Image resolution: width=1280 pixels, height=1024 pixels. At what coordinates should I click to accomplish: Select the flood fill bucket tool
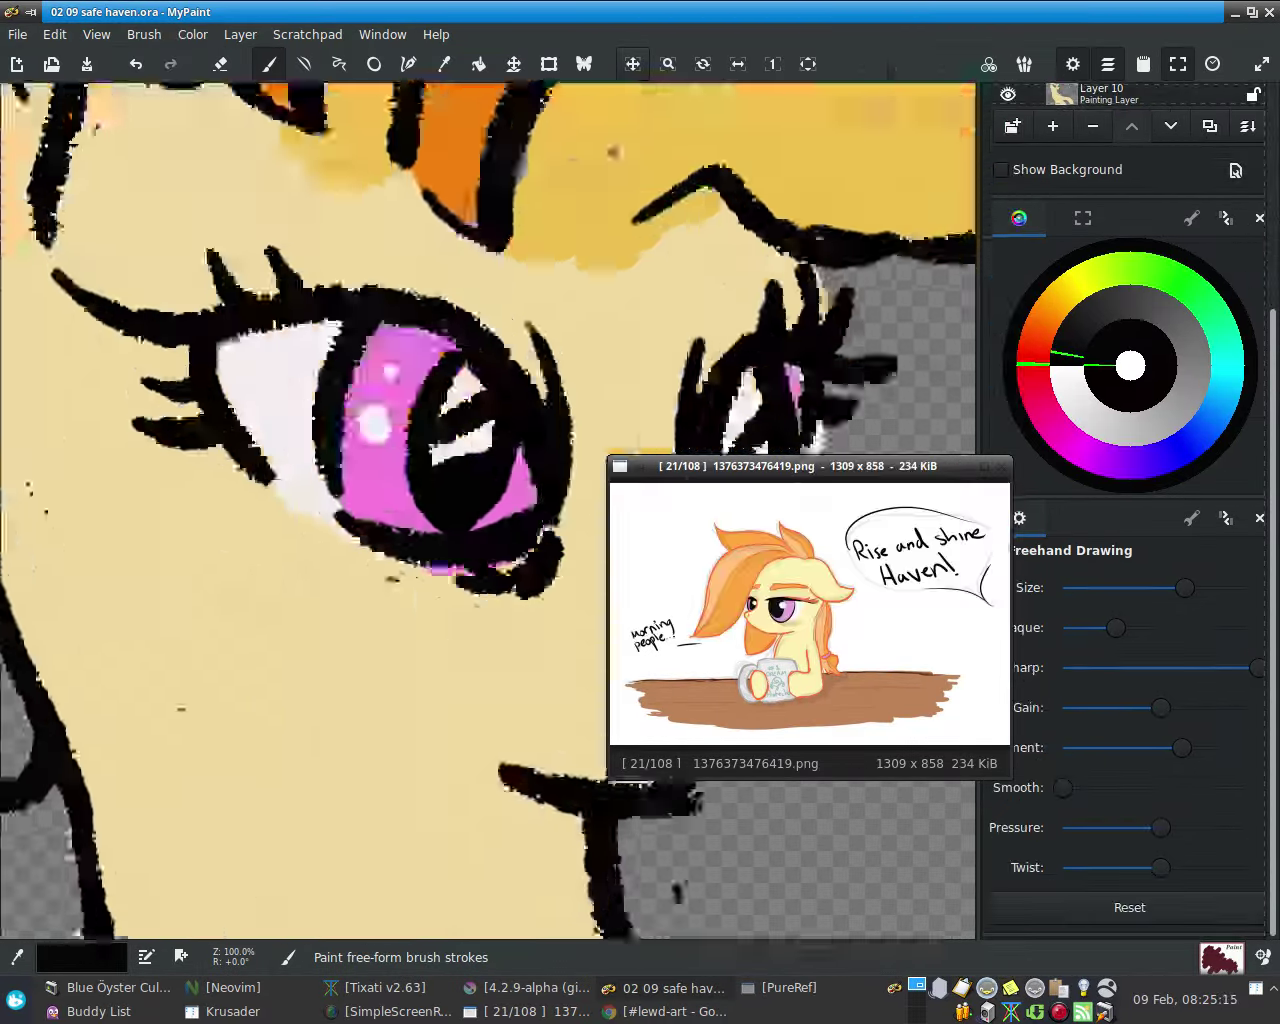click(x=479, y=64)
